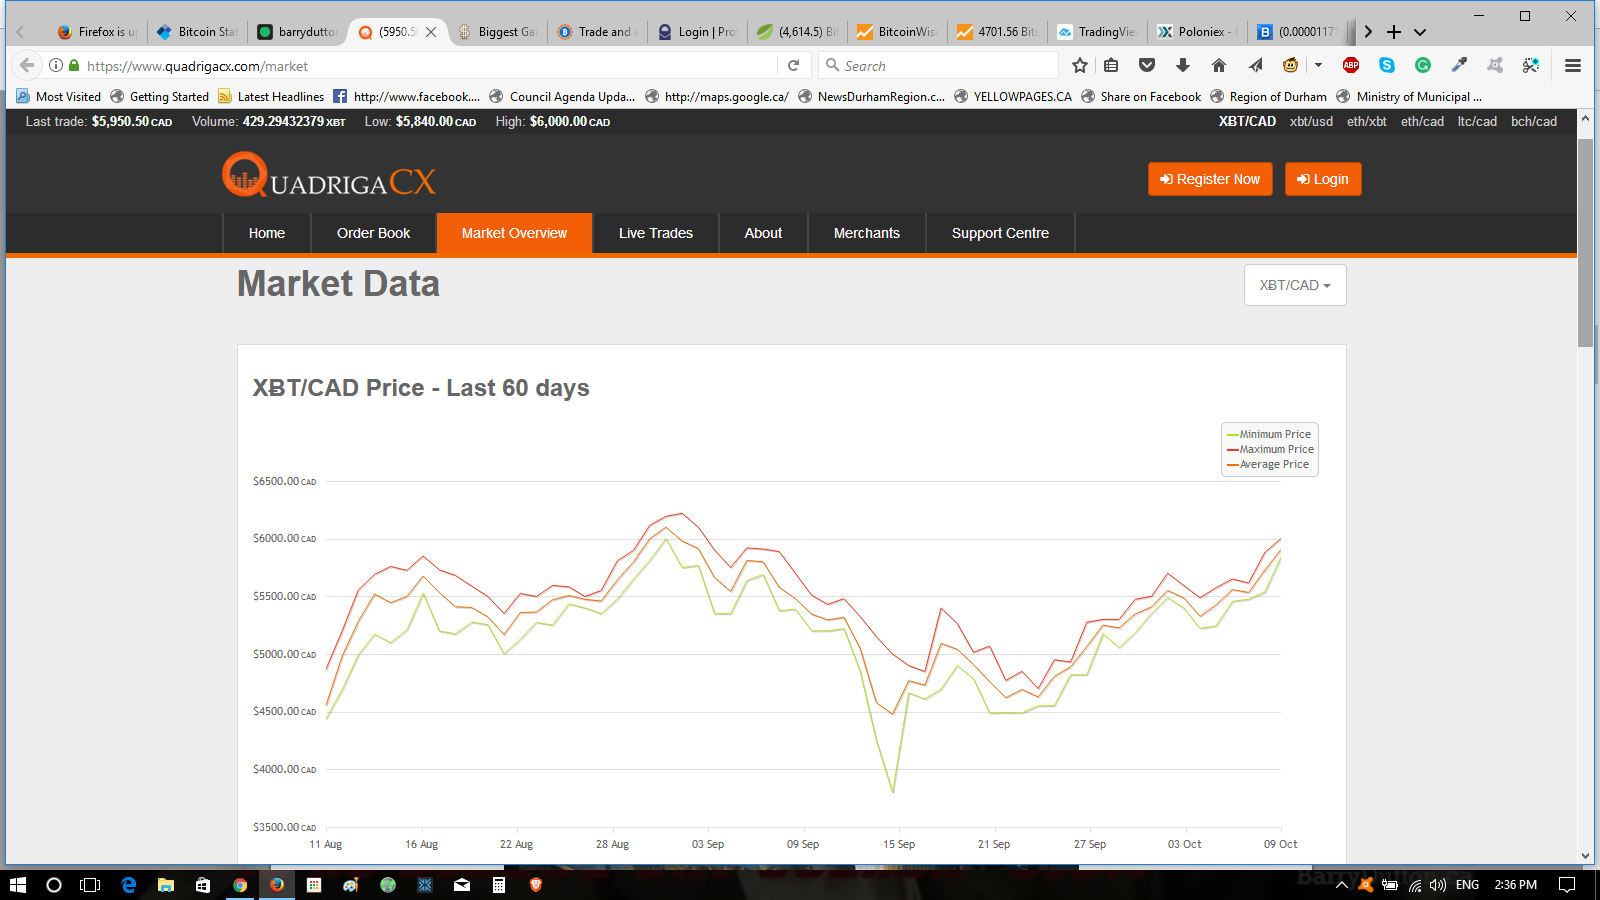Go to the Firefox home page
This screenshot has height=900, width=1600.
pos(1218,66)
